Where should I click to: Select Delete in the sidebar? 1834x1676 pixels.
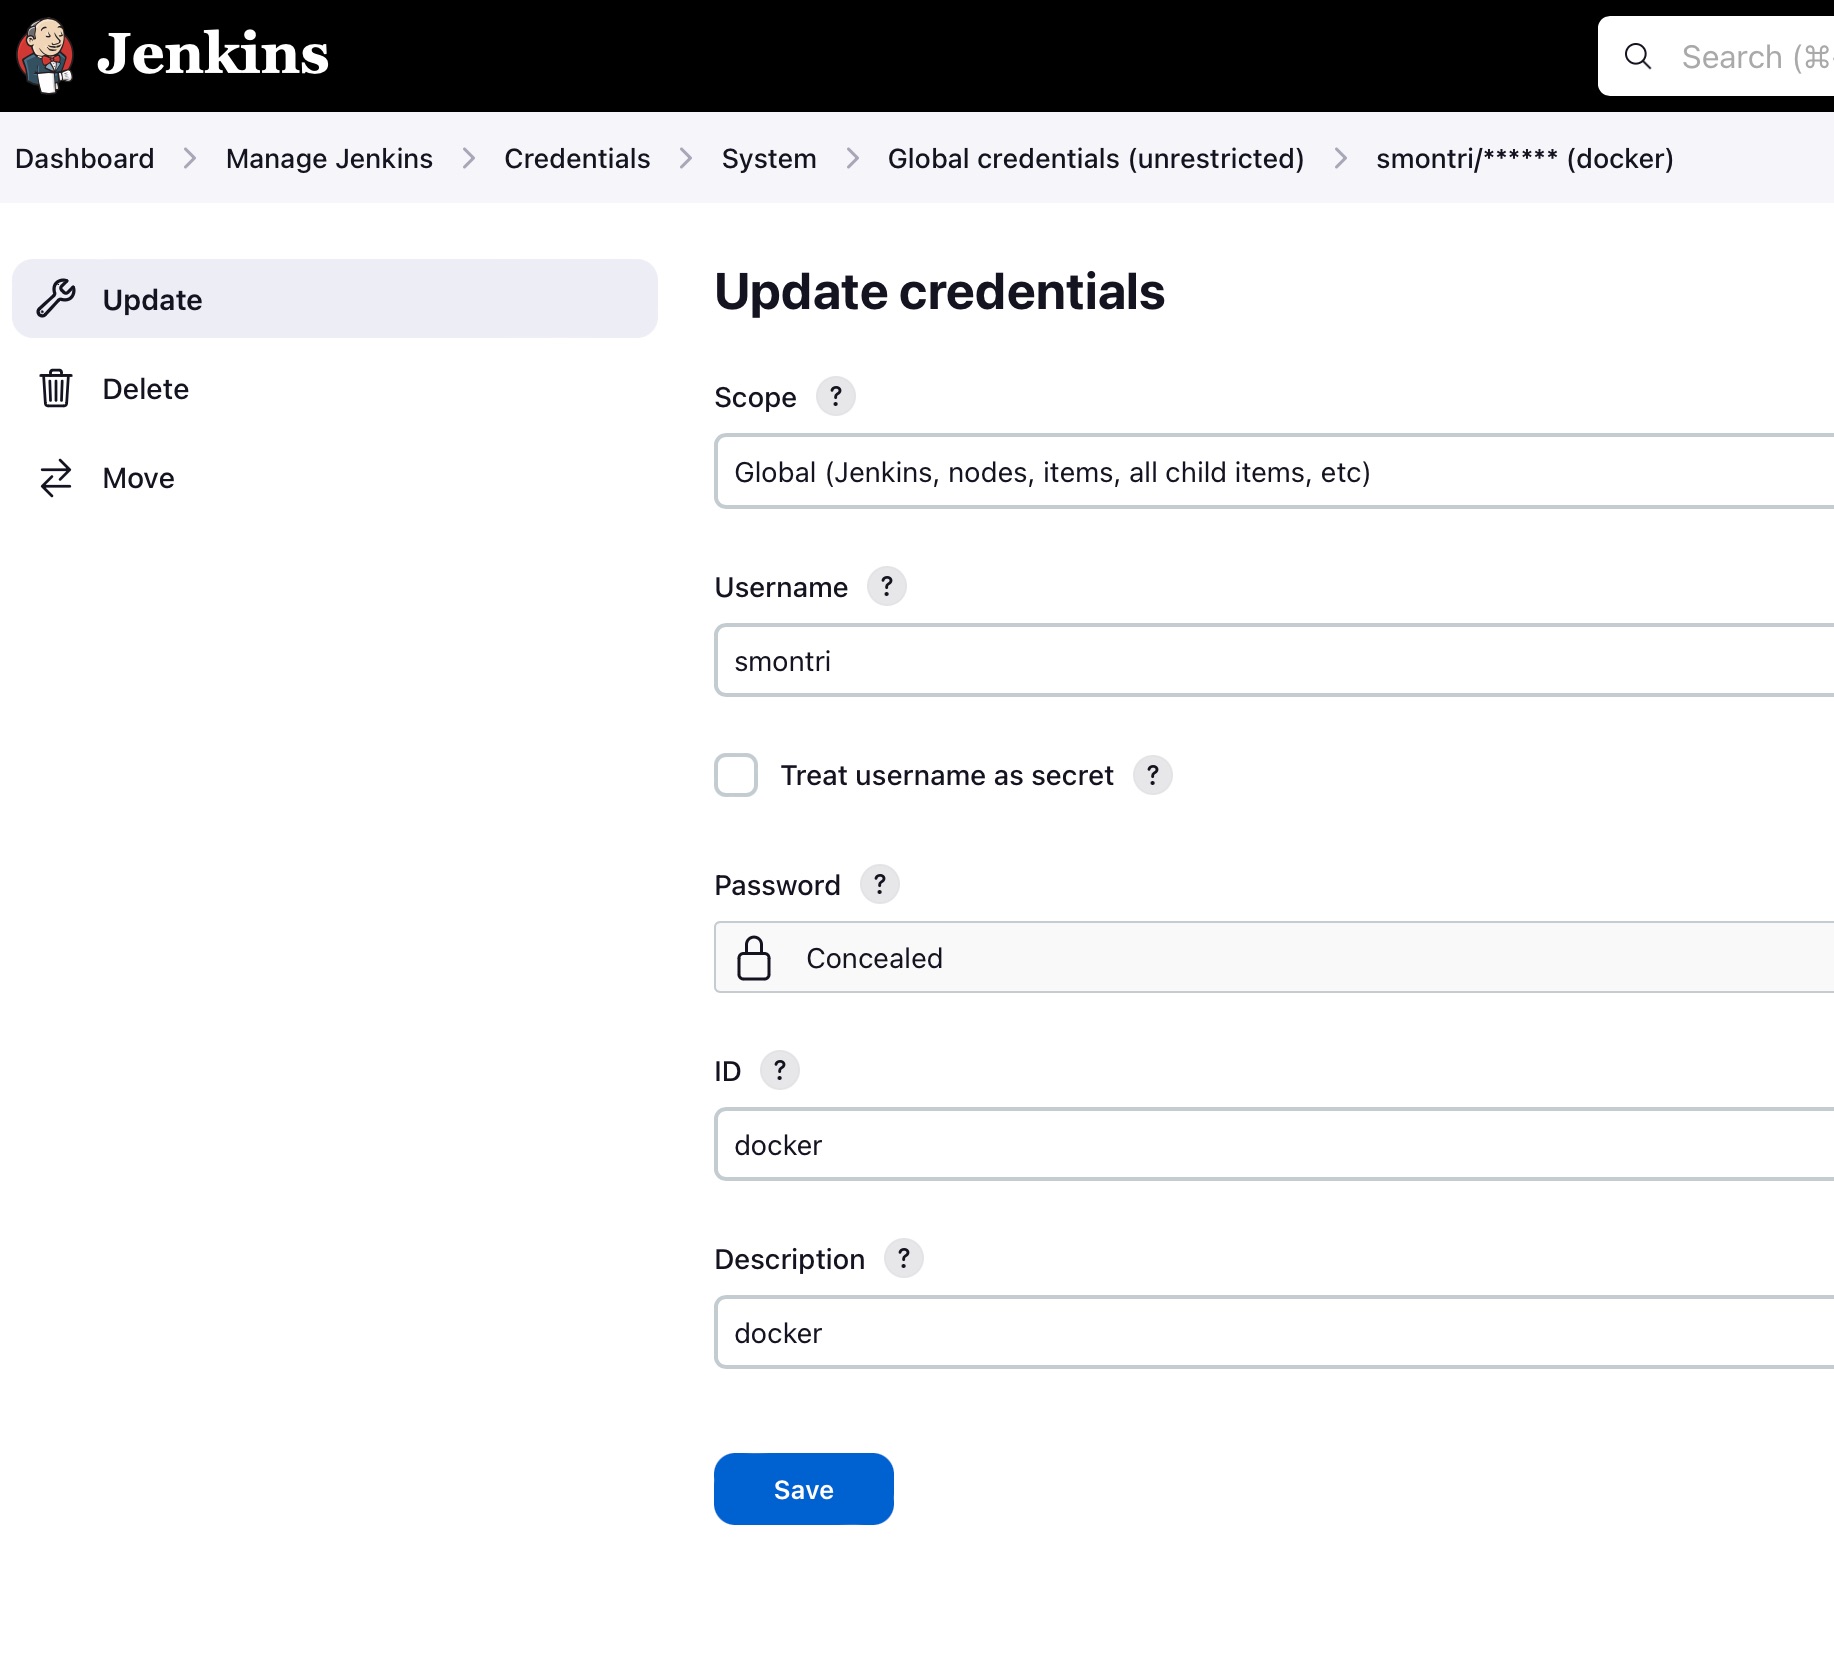coord(335,388)
